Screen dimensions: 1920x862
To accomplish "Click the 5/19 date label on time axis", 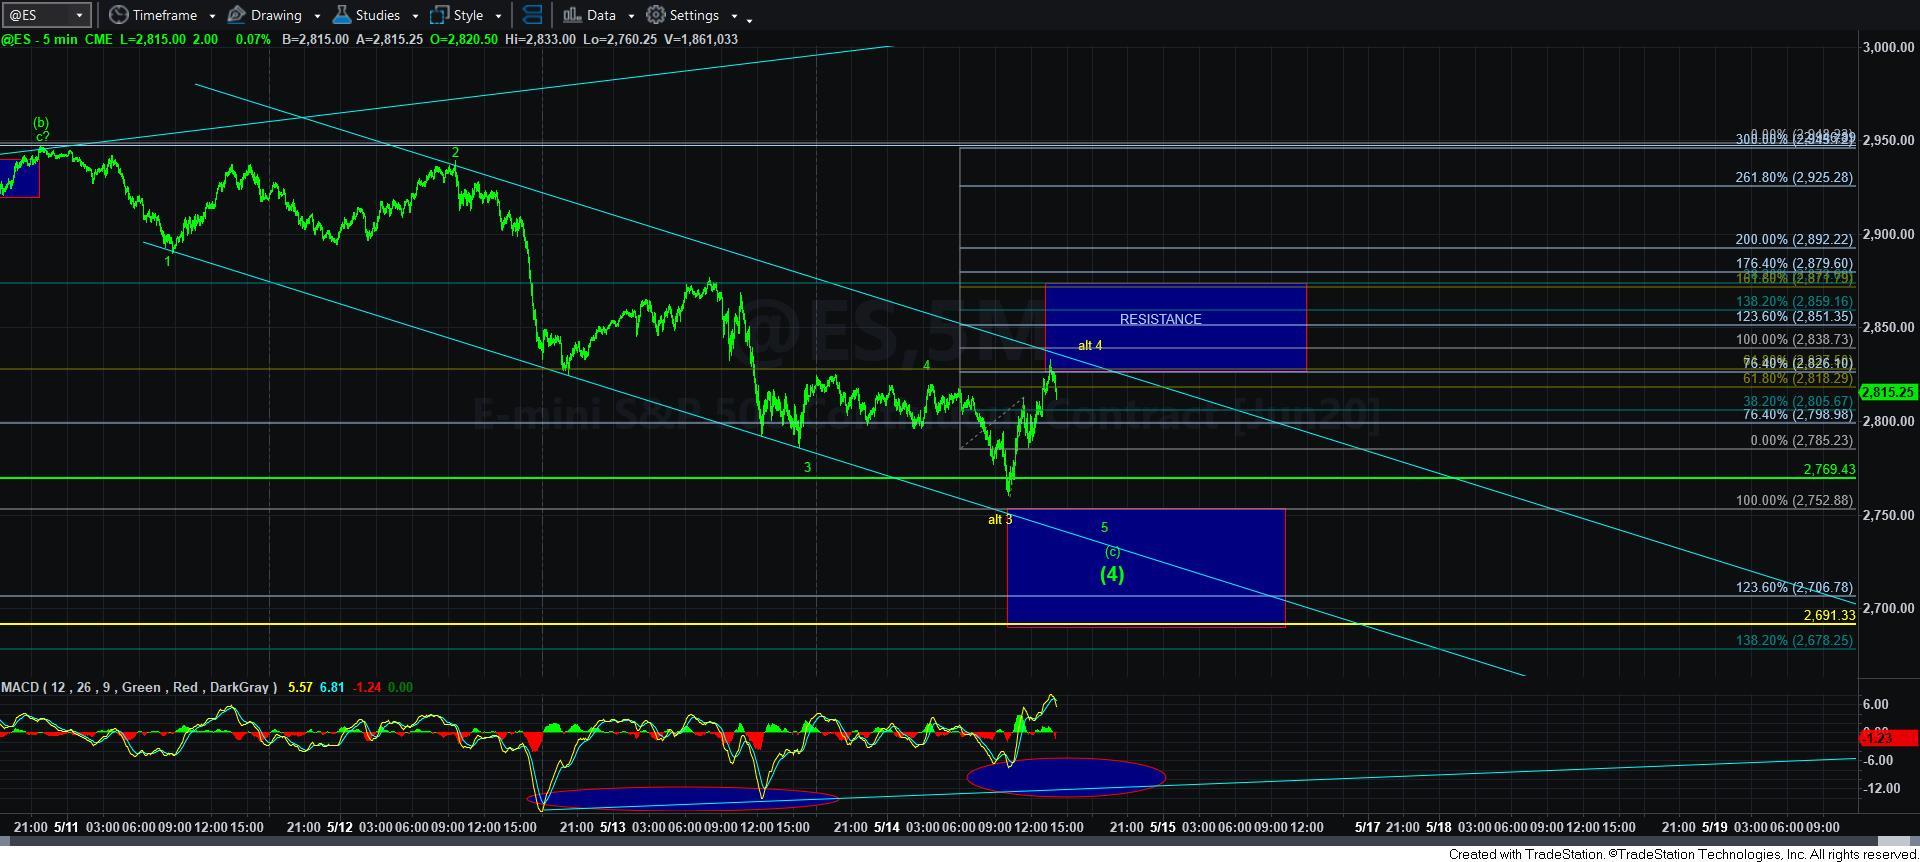I will point(1714,827).
